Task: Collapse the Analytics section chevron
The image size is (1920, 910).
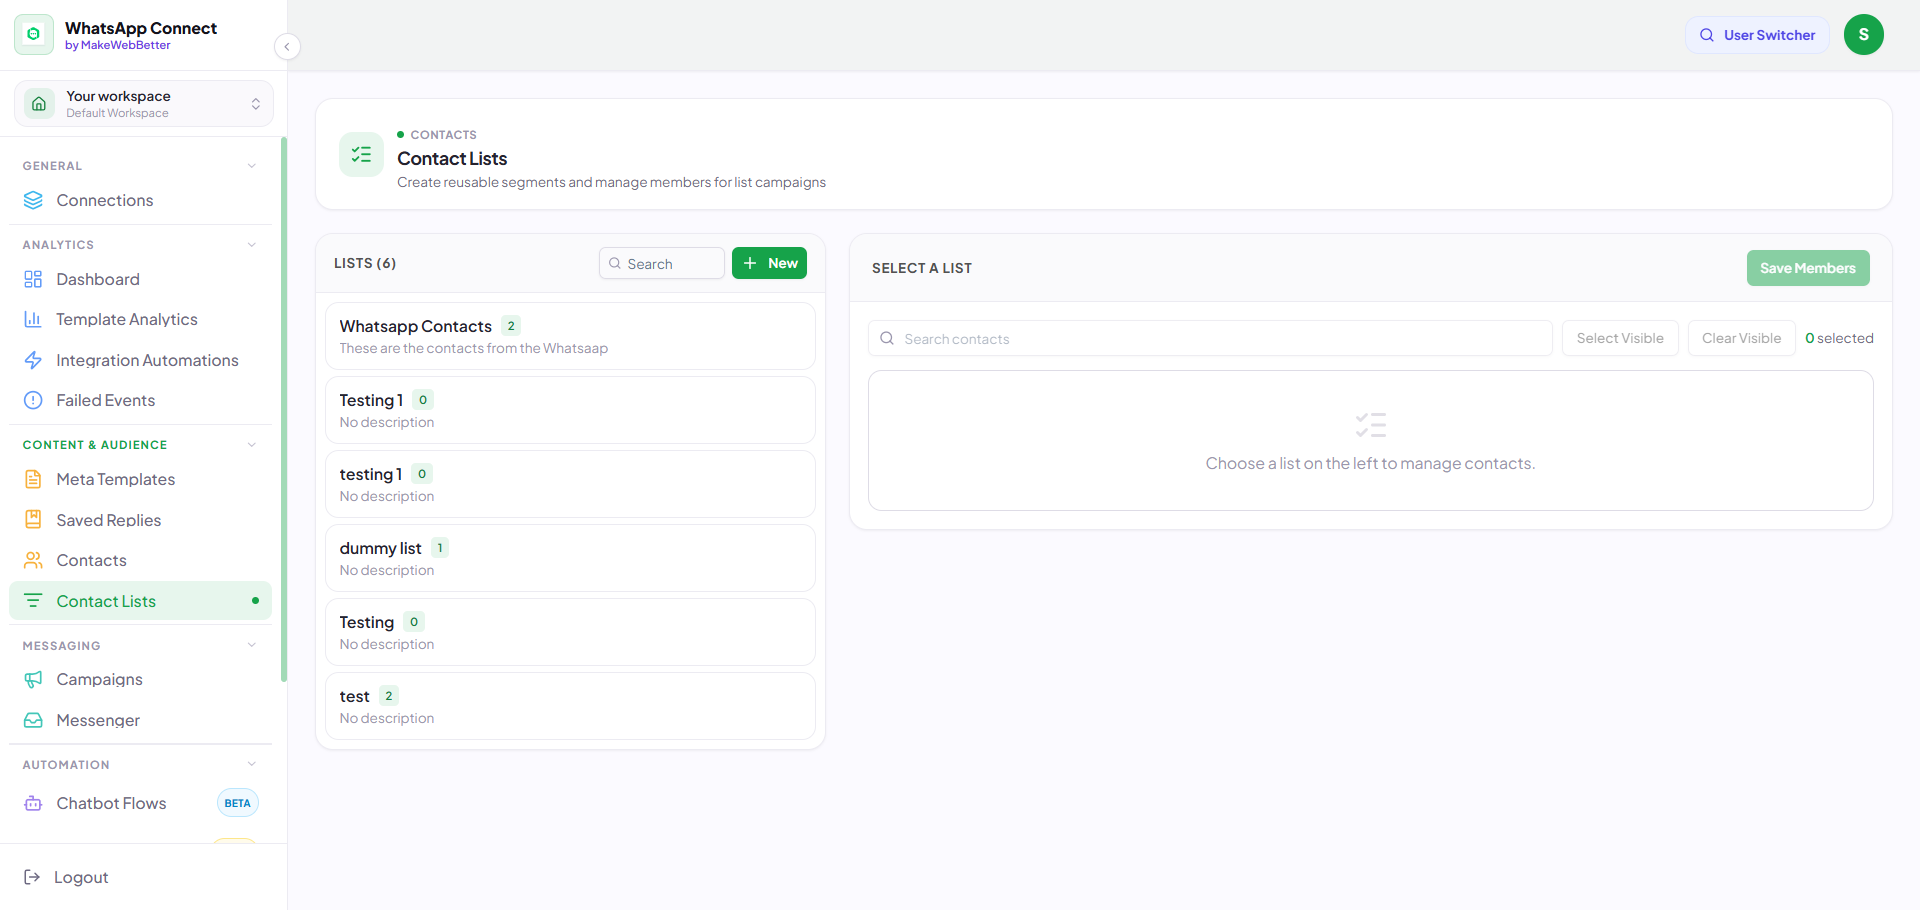Action: 252,245
